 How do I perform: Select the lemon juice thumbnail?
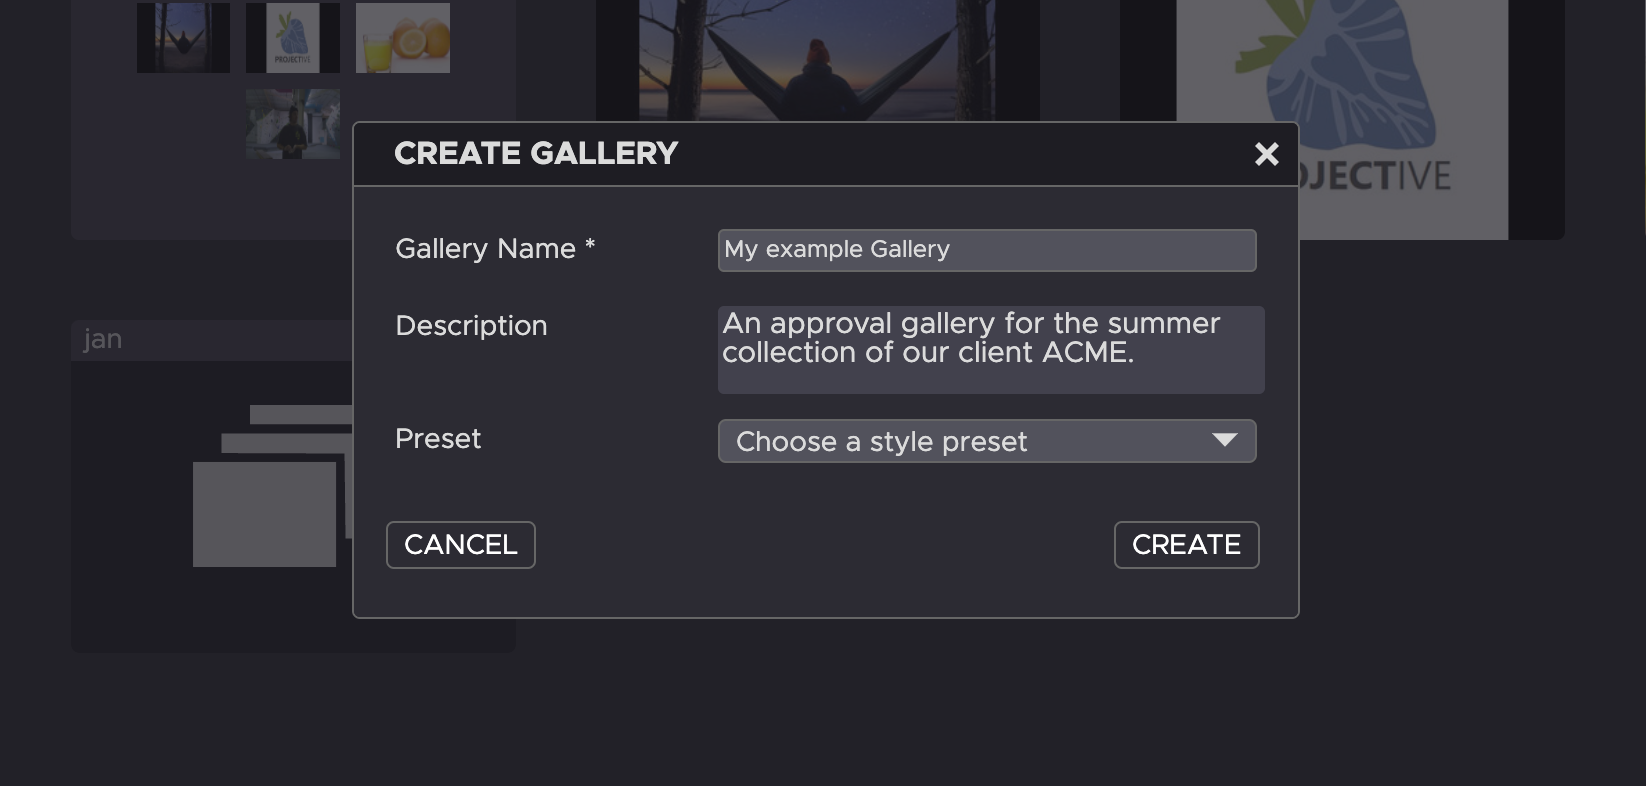(x=403, y=38)
